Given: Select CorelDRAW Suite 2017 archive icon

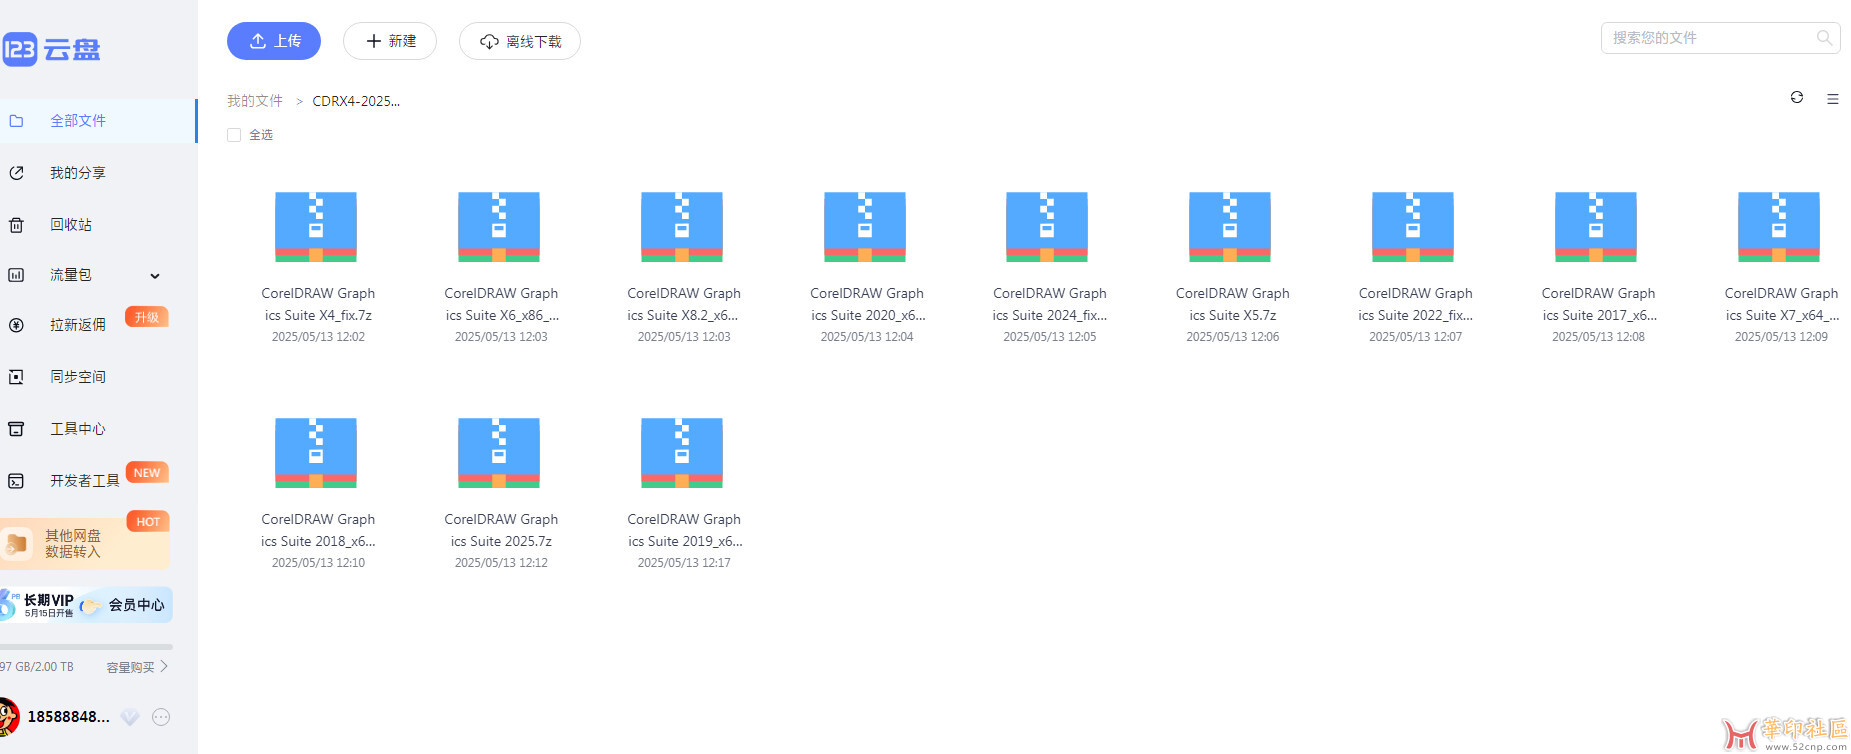Looking at the screenshot, I should [1596, 227].
